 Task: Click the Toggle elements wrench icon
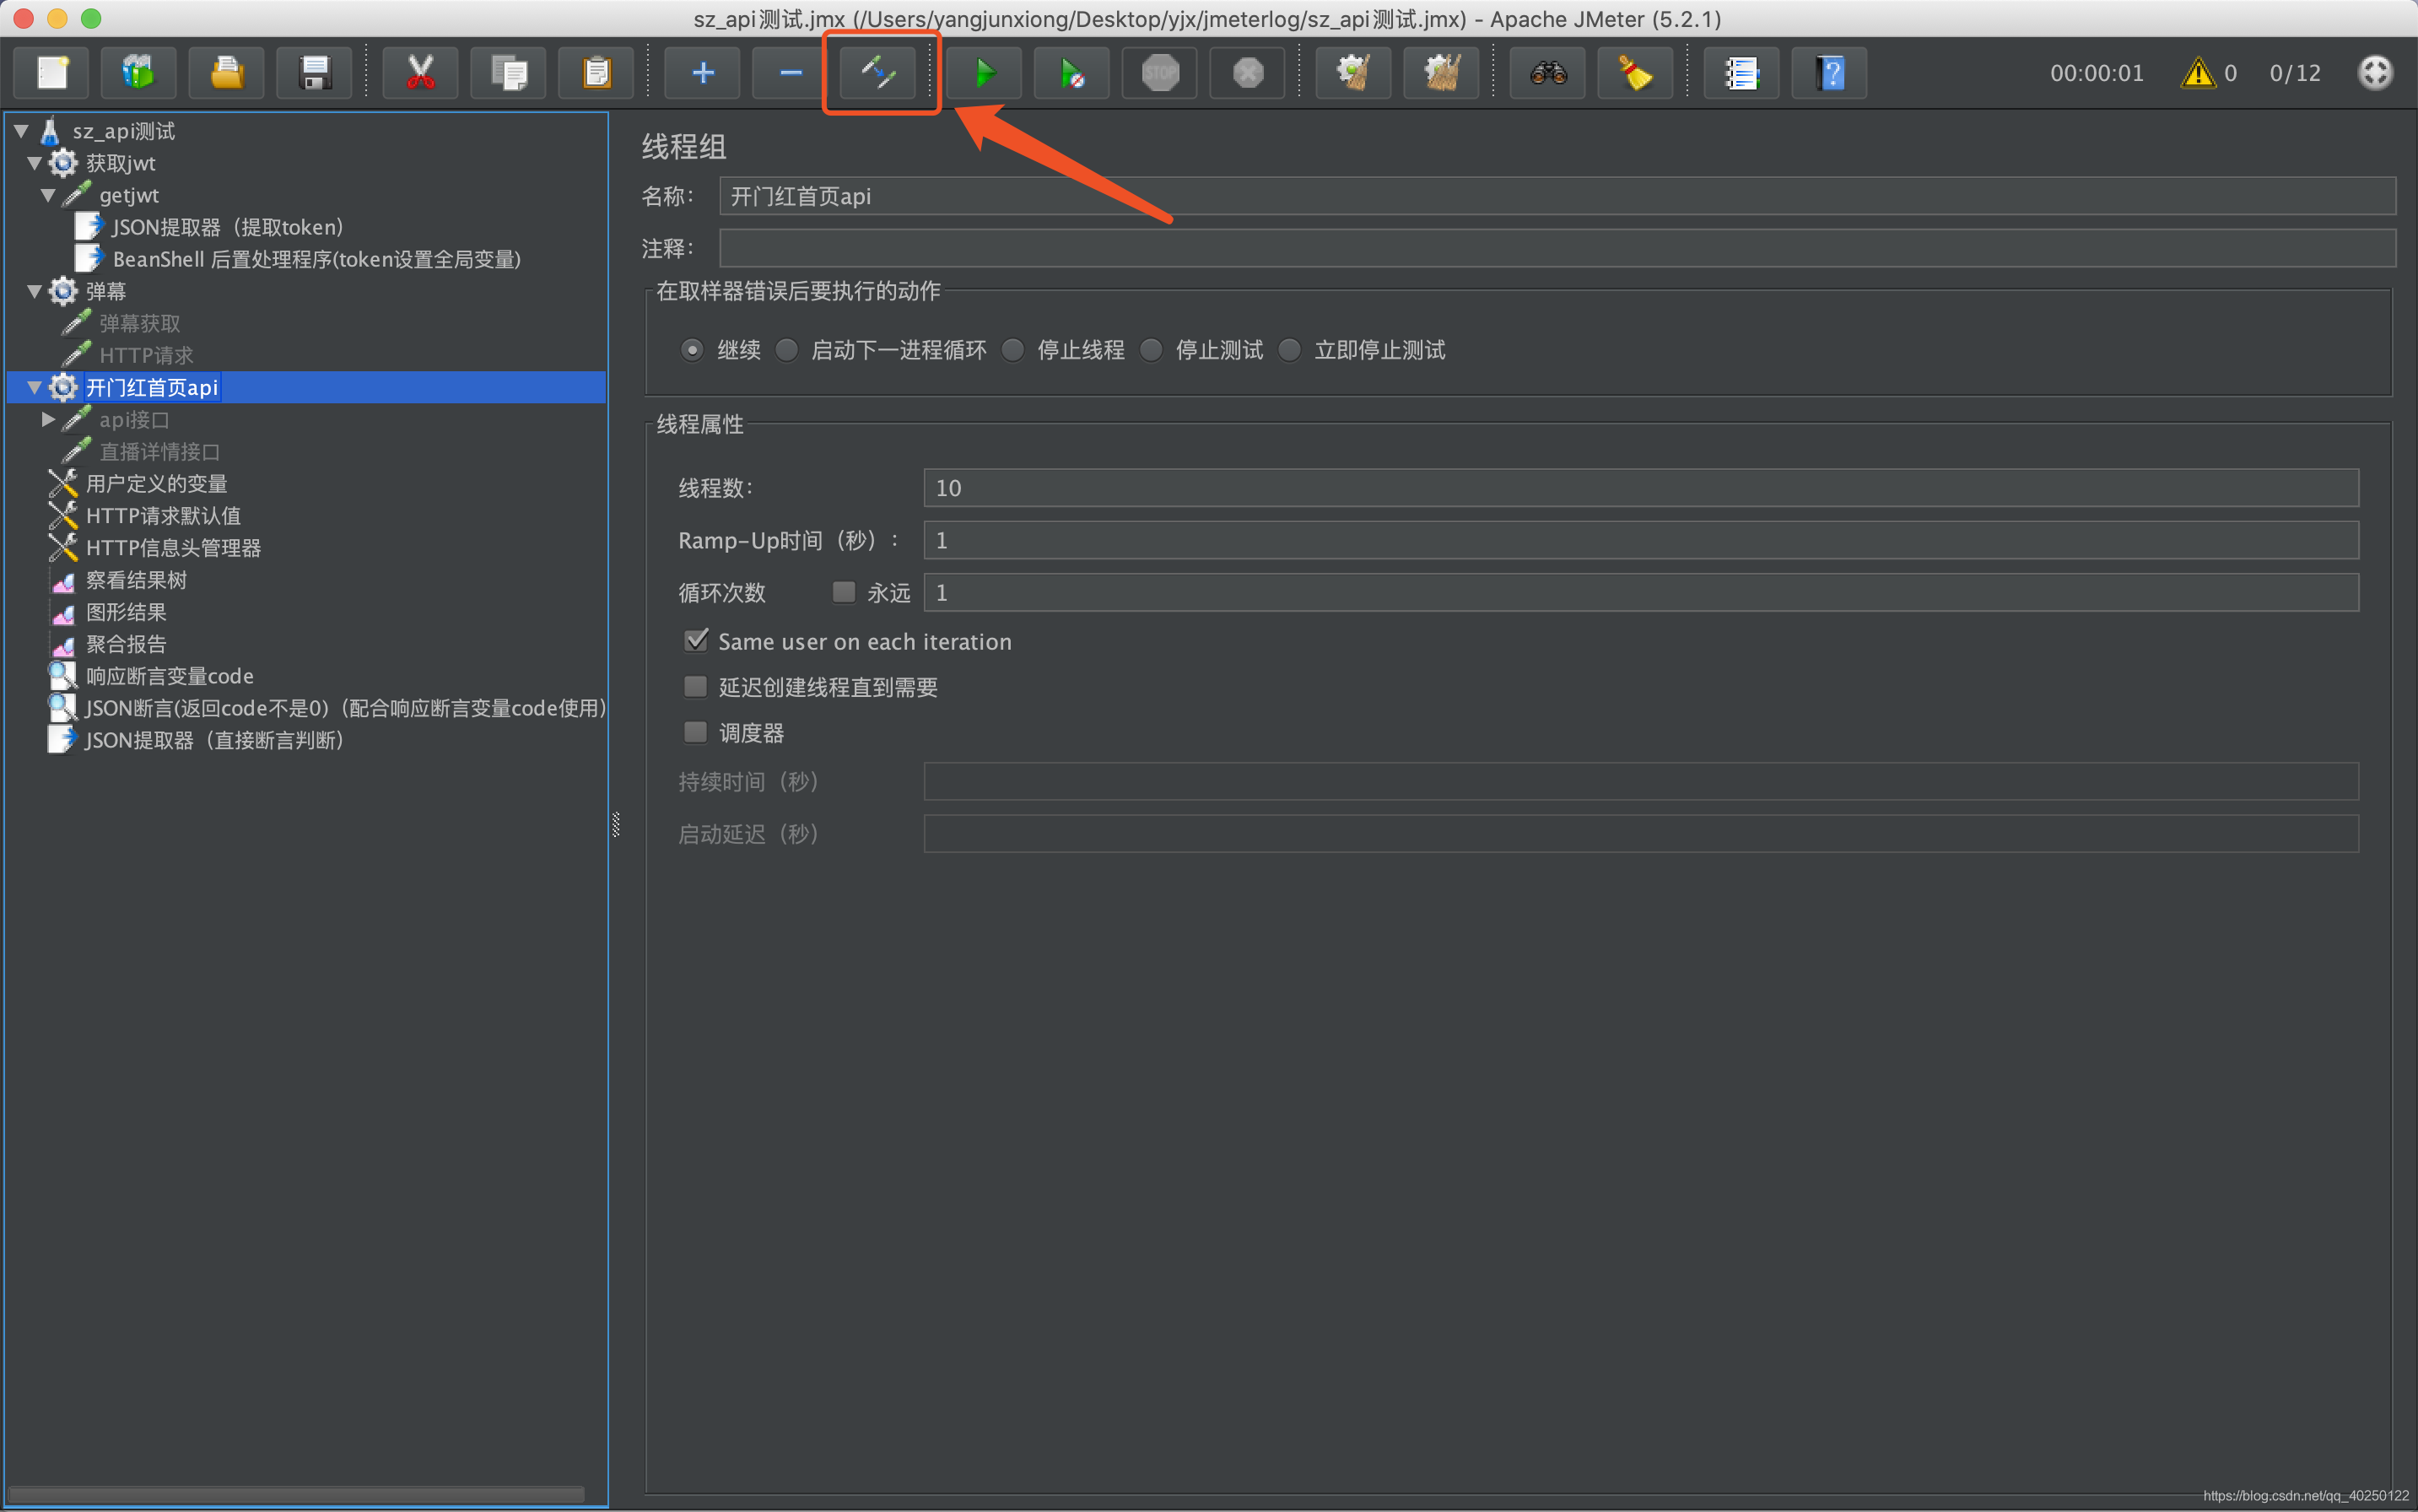879,73
